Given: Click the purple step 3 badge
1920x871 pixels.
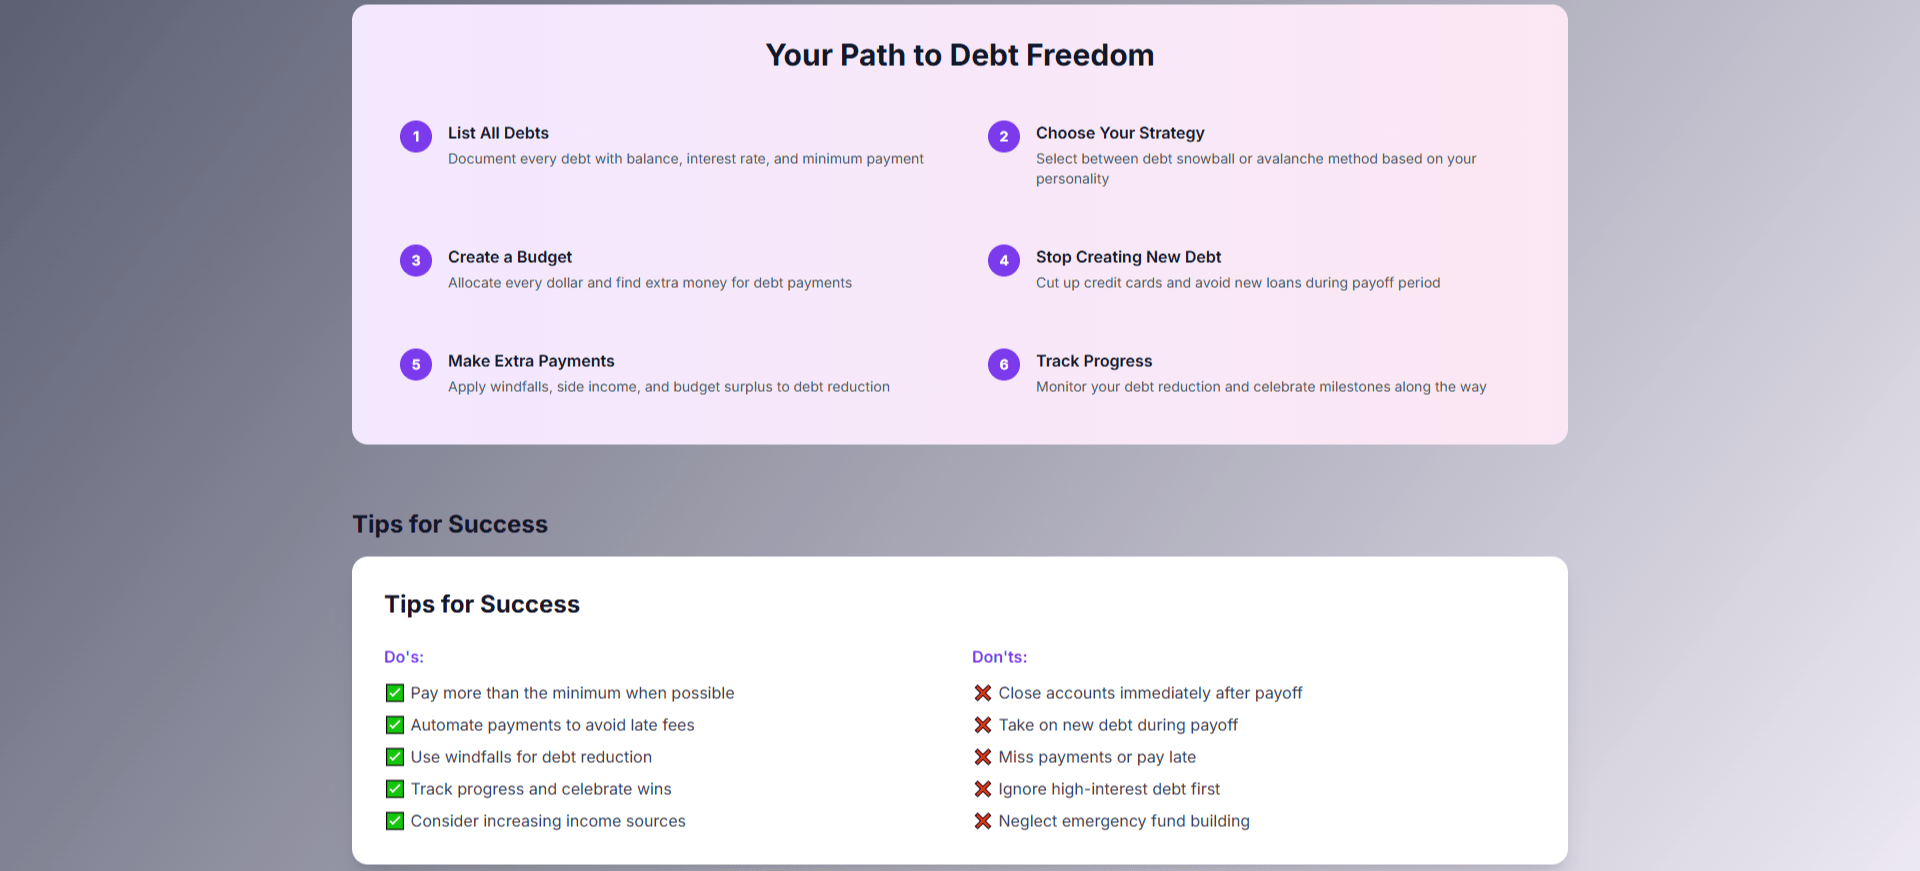Looking at the screenshot, I should click(x=416, y=260).
